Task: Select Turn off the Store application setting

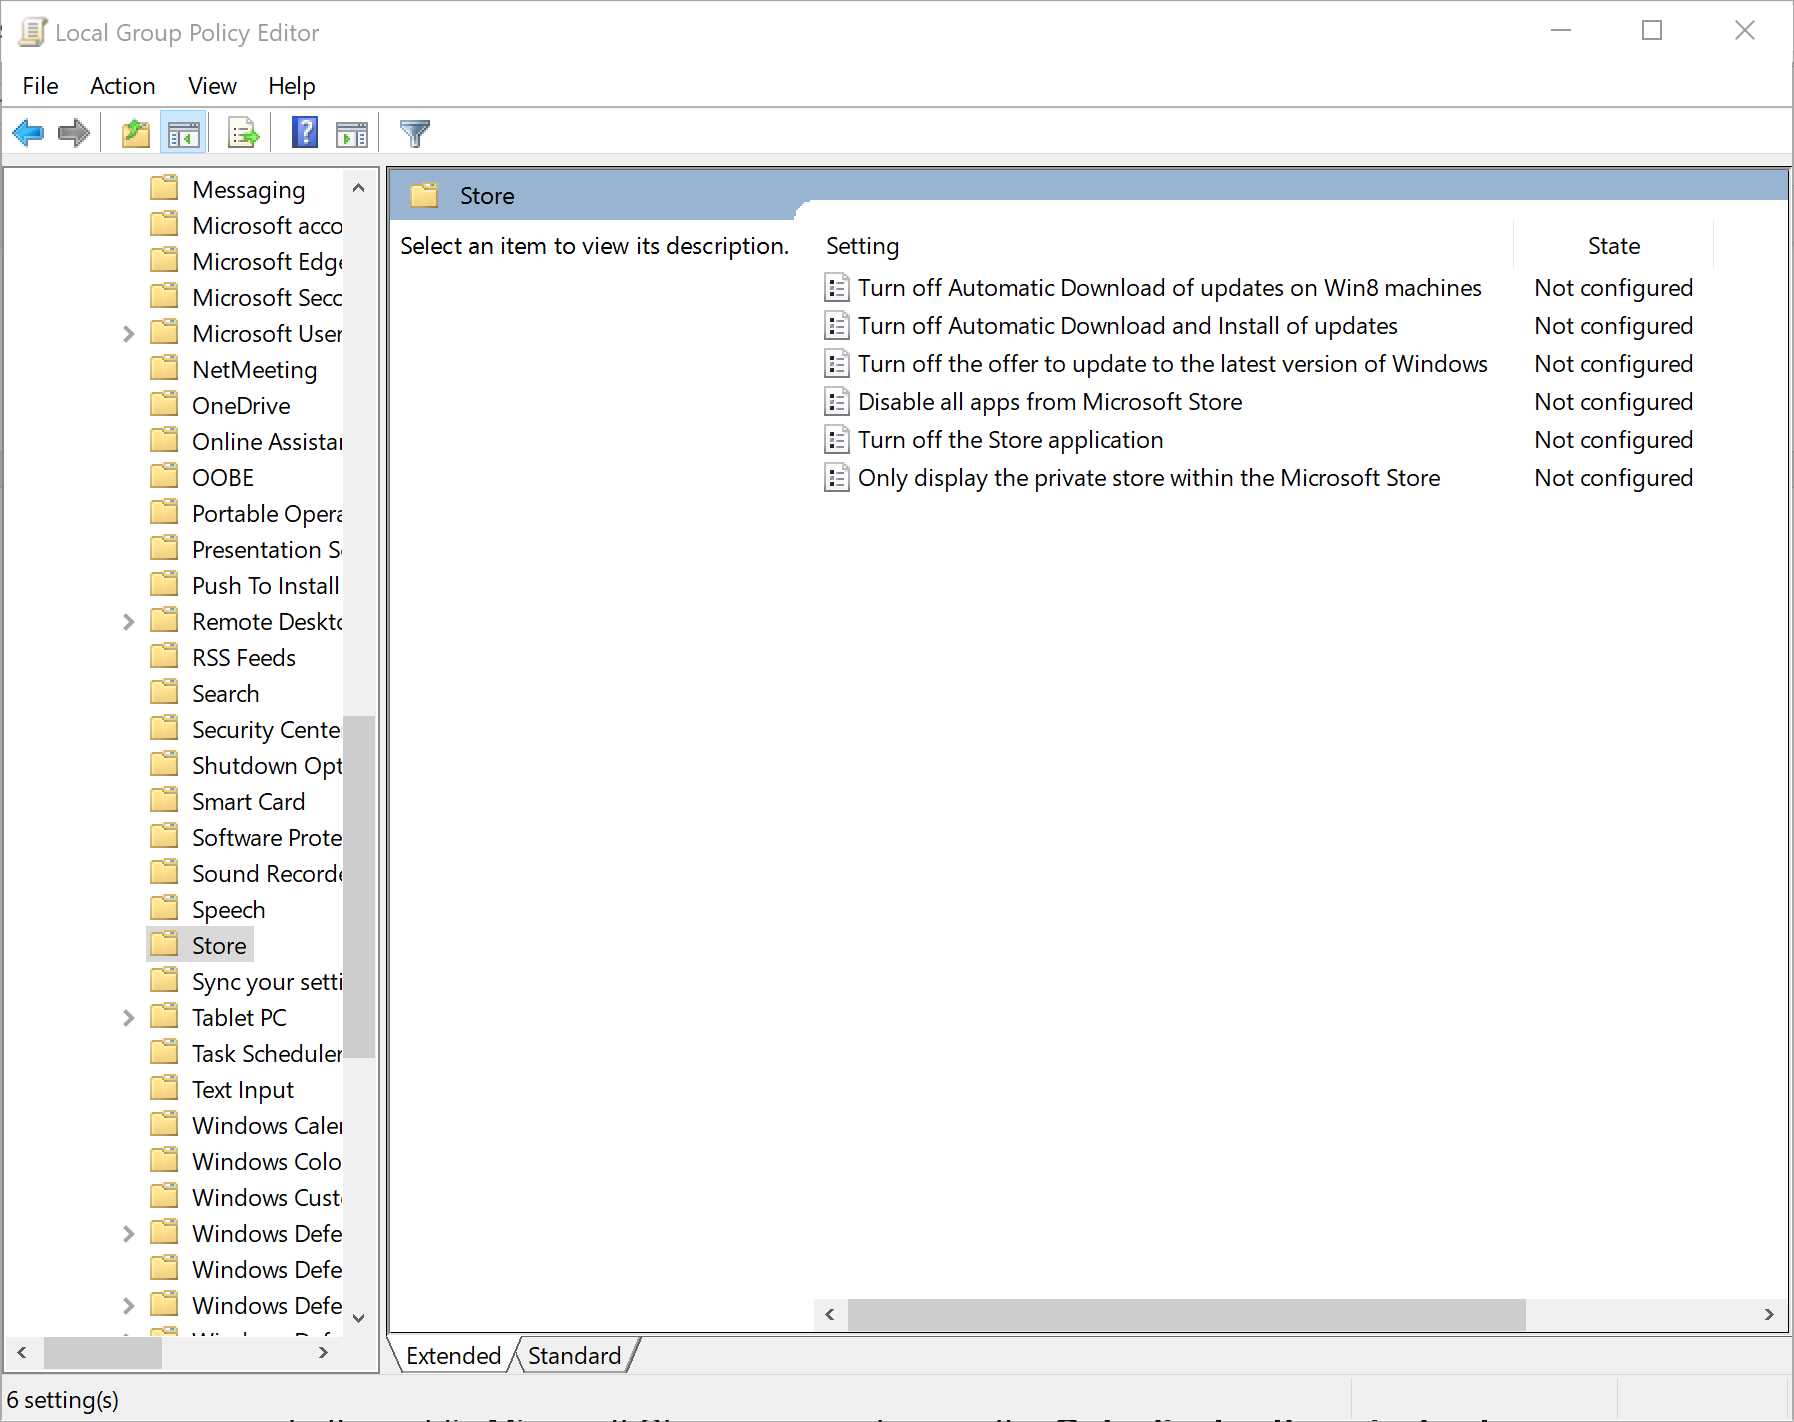Action: 1009,439
